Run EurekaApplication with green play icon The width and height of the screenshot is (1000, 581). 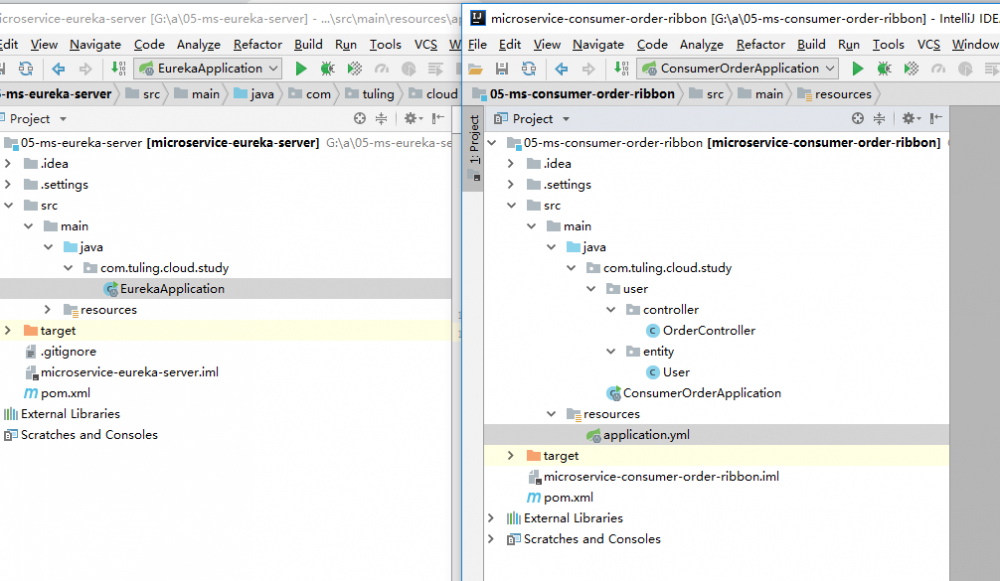pos(301,68)
